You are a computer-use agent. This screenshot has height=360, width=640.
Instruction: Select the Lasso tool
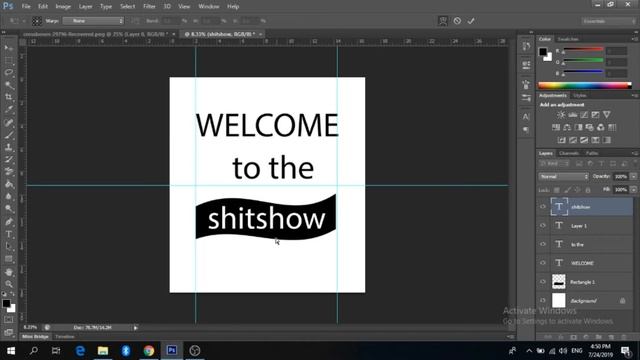click(x=9, y=73)
